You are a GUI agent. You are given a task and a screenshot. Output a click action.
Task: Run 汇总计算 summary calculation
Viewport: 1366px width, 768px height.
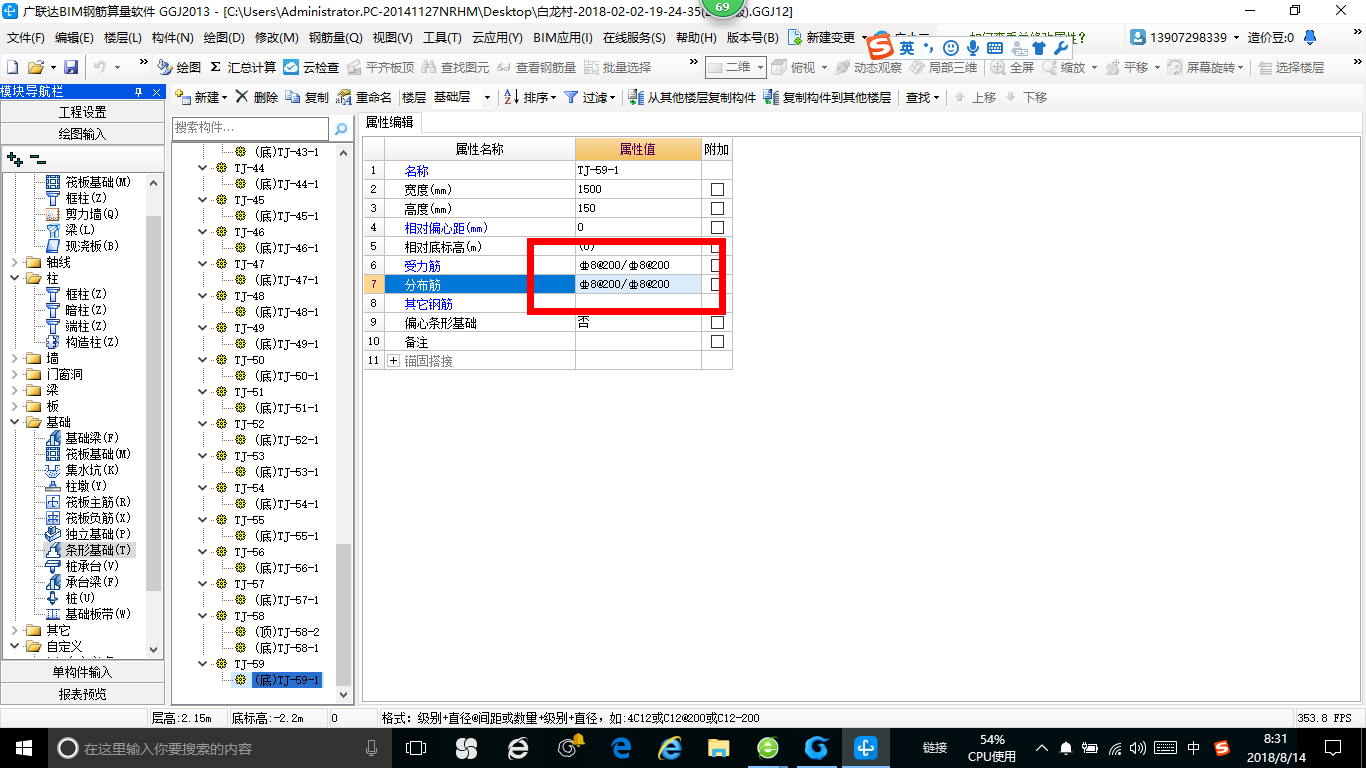click(243, 67)
